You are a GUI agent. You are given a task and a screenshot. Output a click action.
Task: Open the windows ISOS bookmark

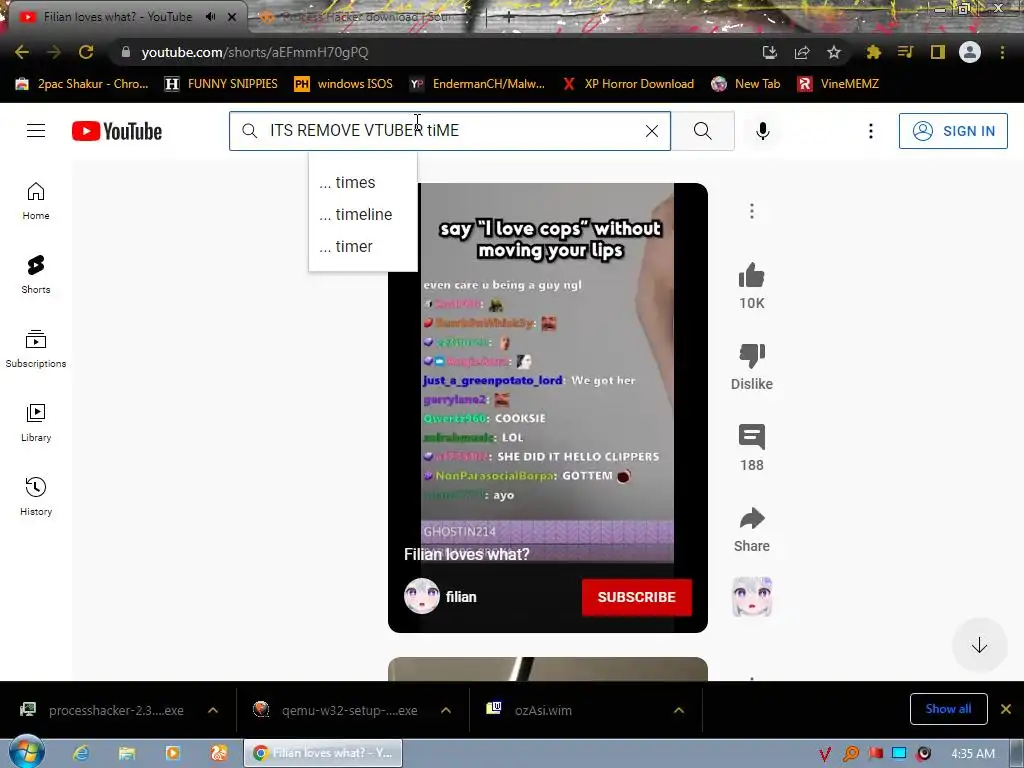[344, 84]
